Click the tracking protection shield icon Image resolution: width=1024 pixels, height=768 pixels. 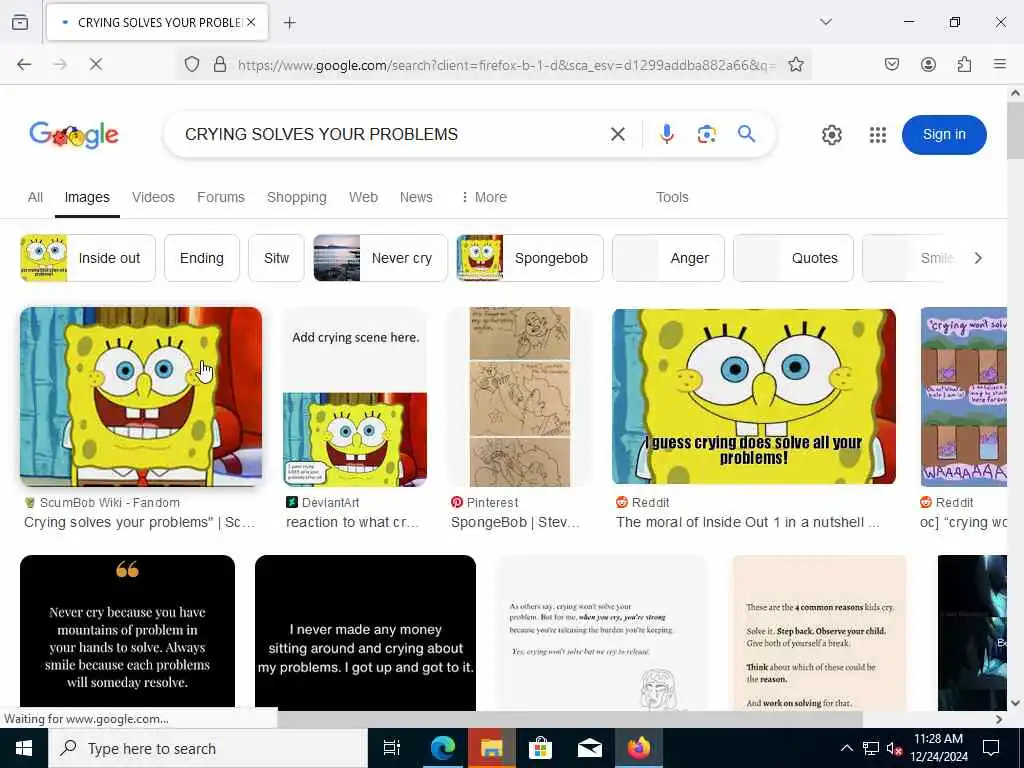191,64
